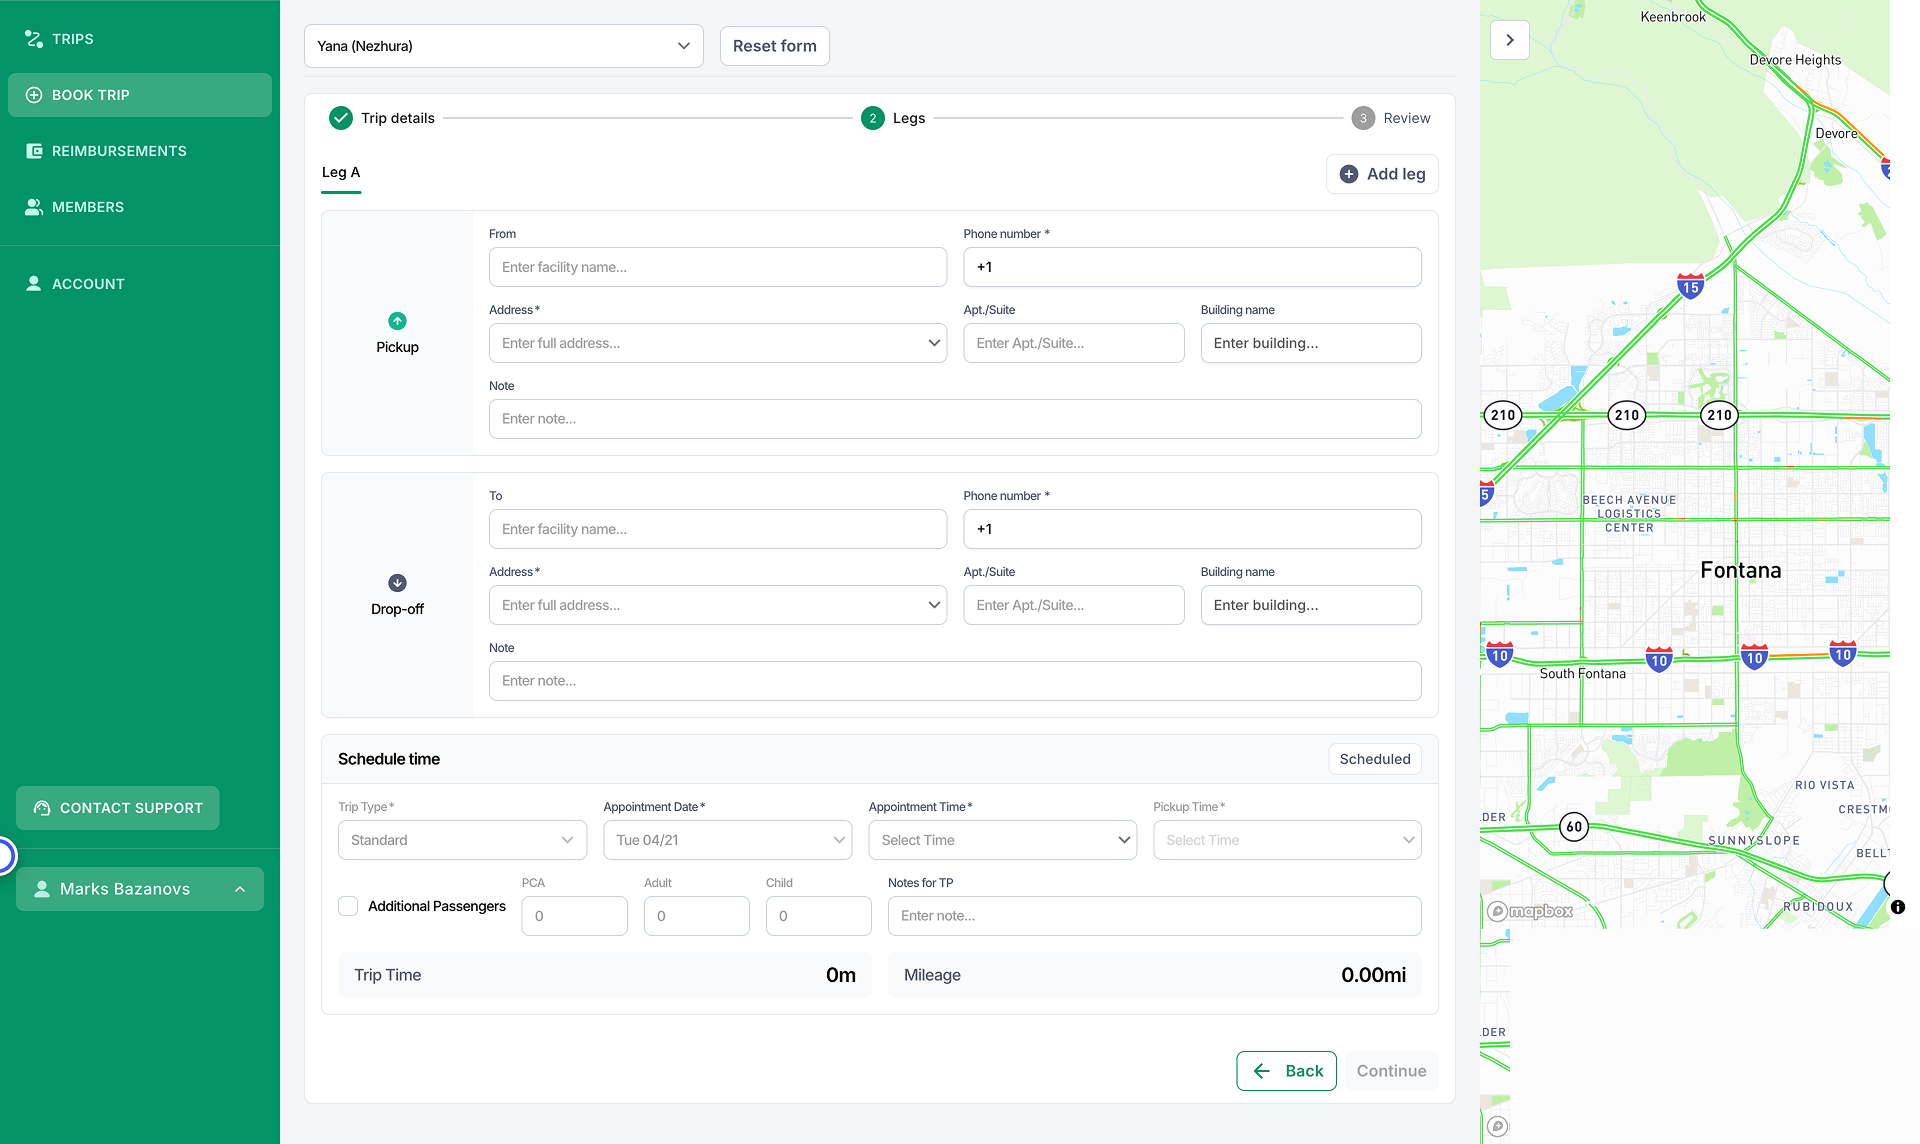This screenshot has width=1920, height=1144.
Task: Click the Back button
Action: click(x=1286, y=1071)
